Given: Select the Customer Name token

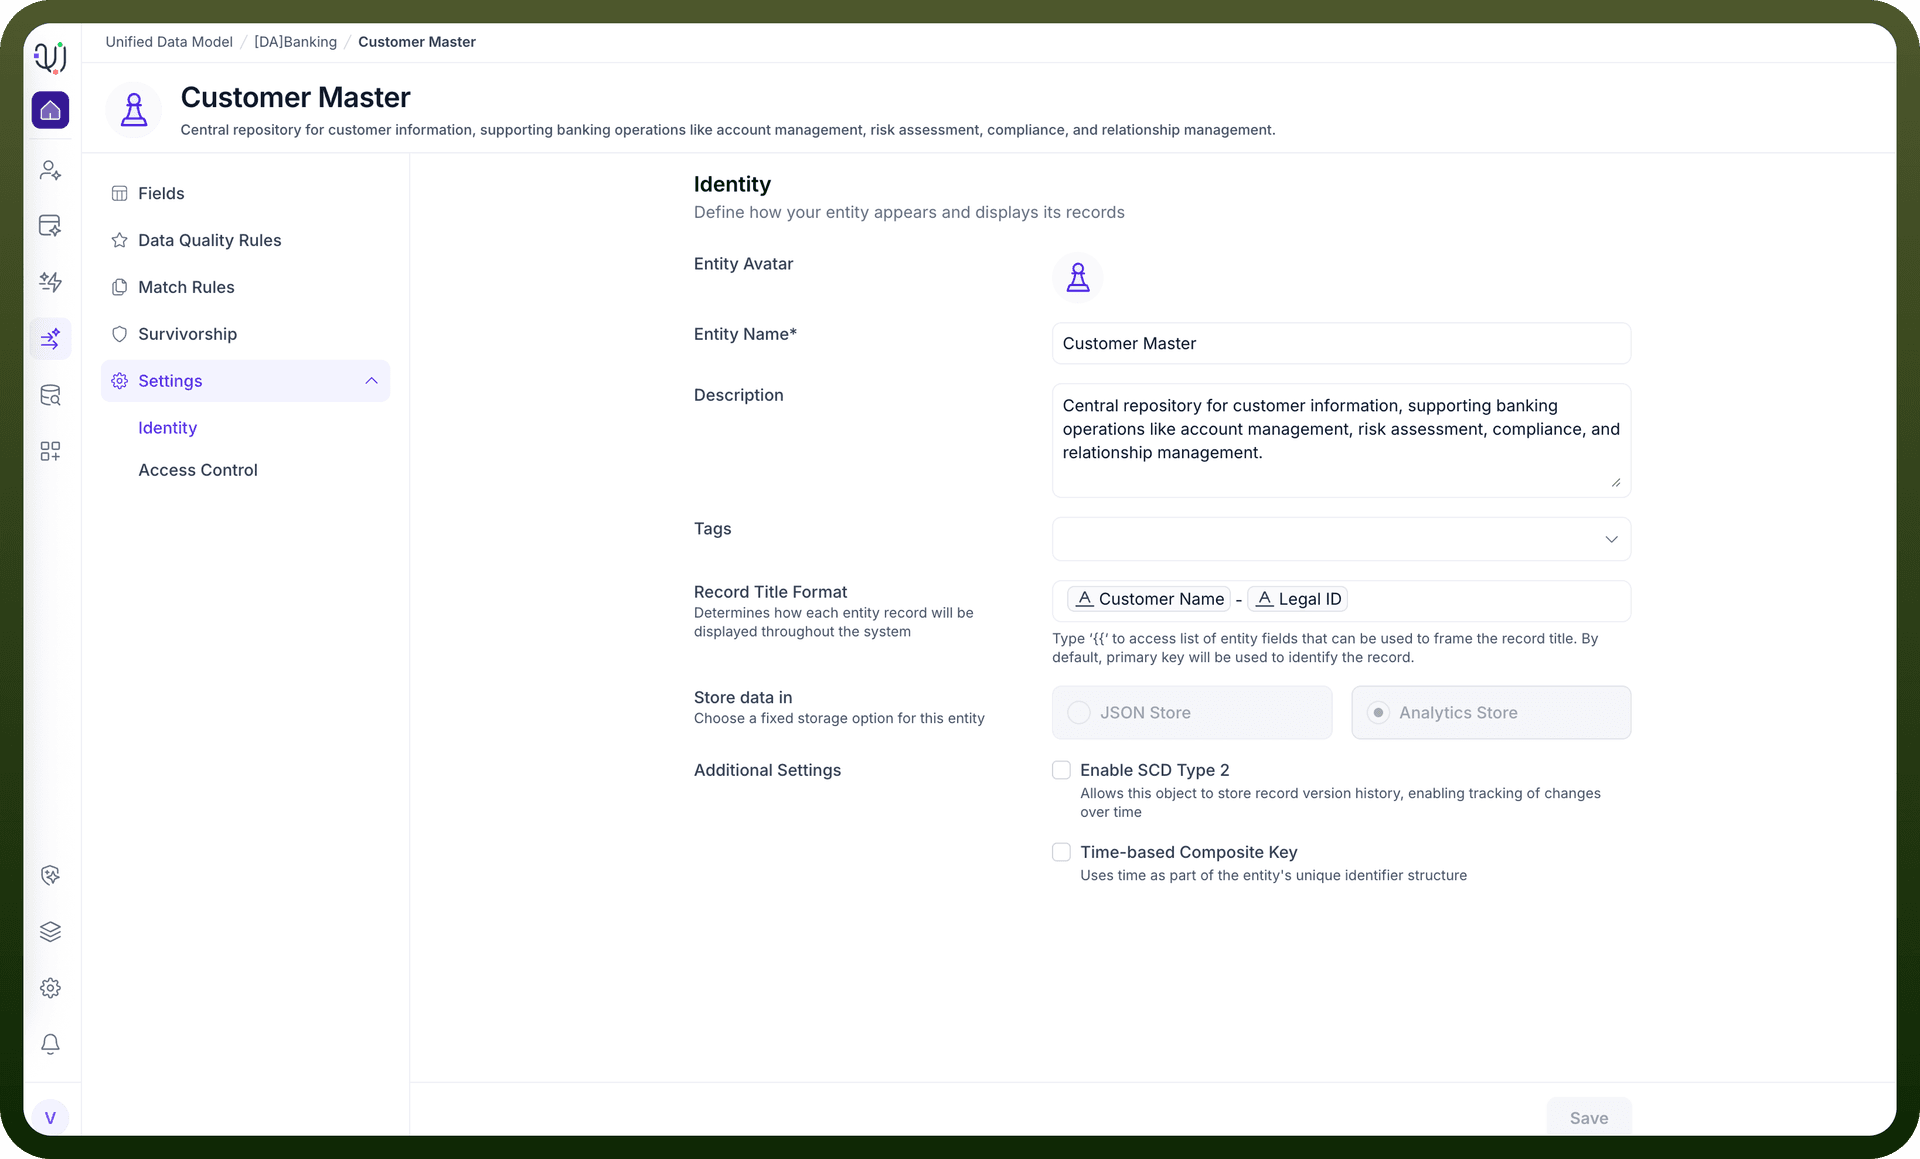Looking at the screenshot, I should click(1149, 599).
